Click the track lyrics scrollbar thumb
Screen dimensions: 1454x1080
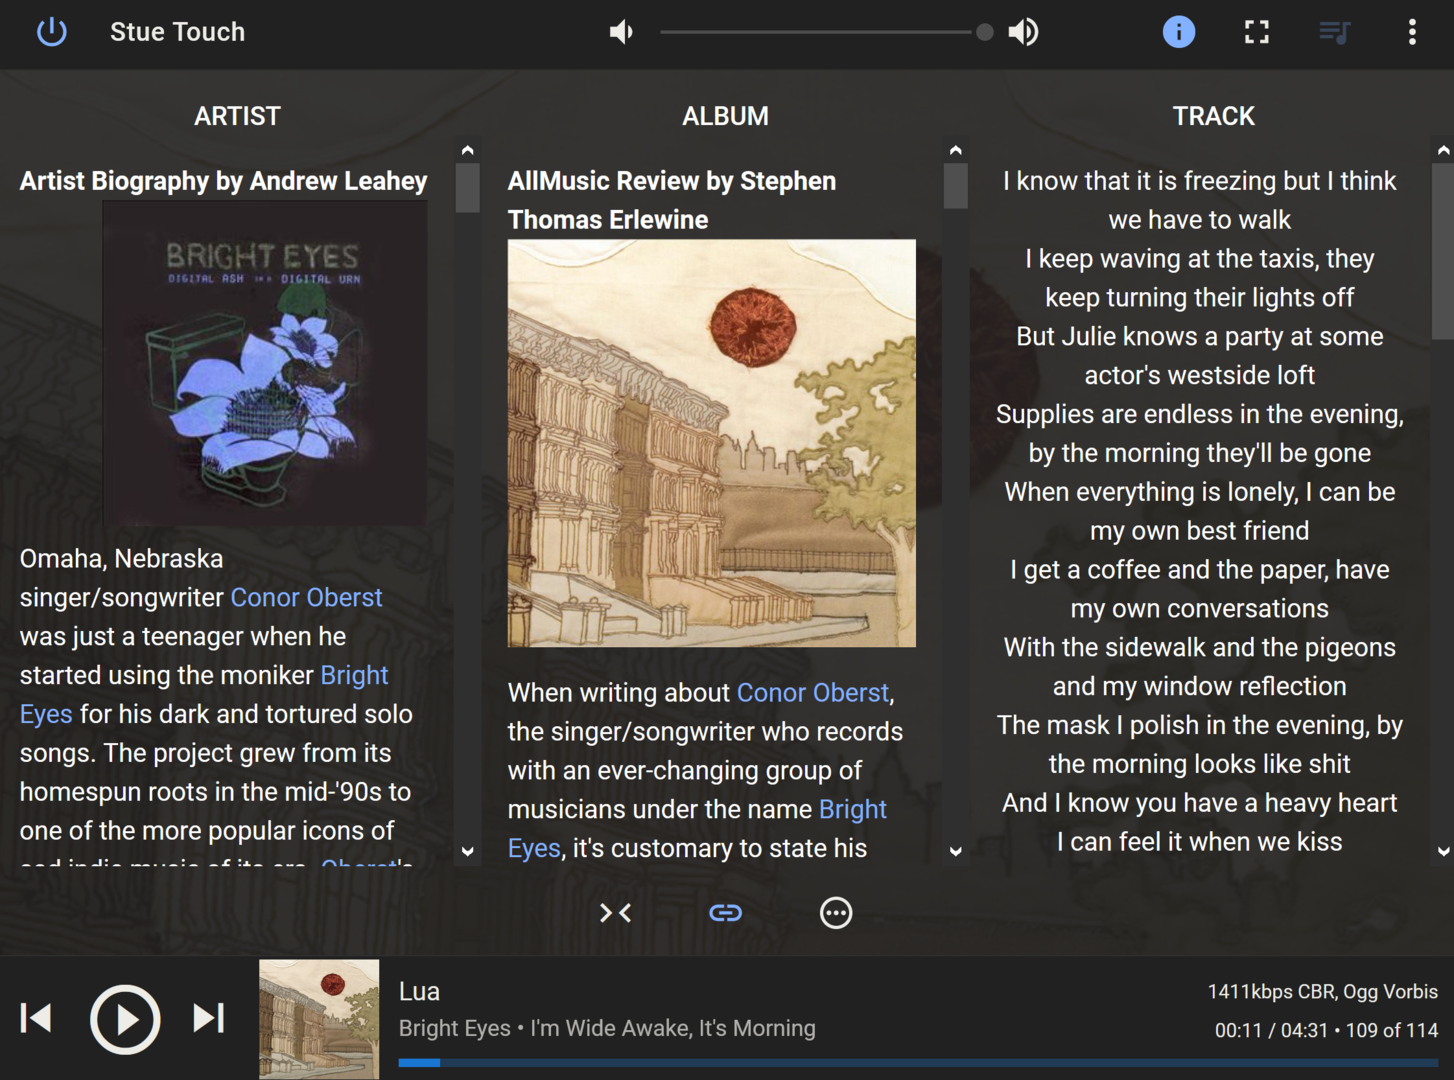[1443, 251]
